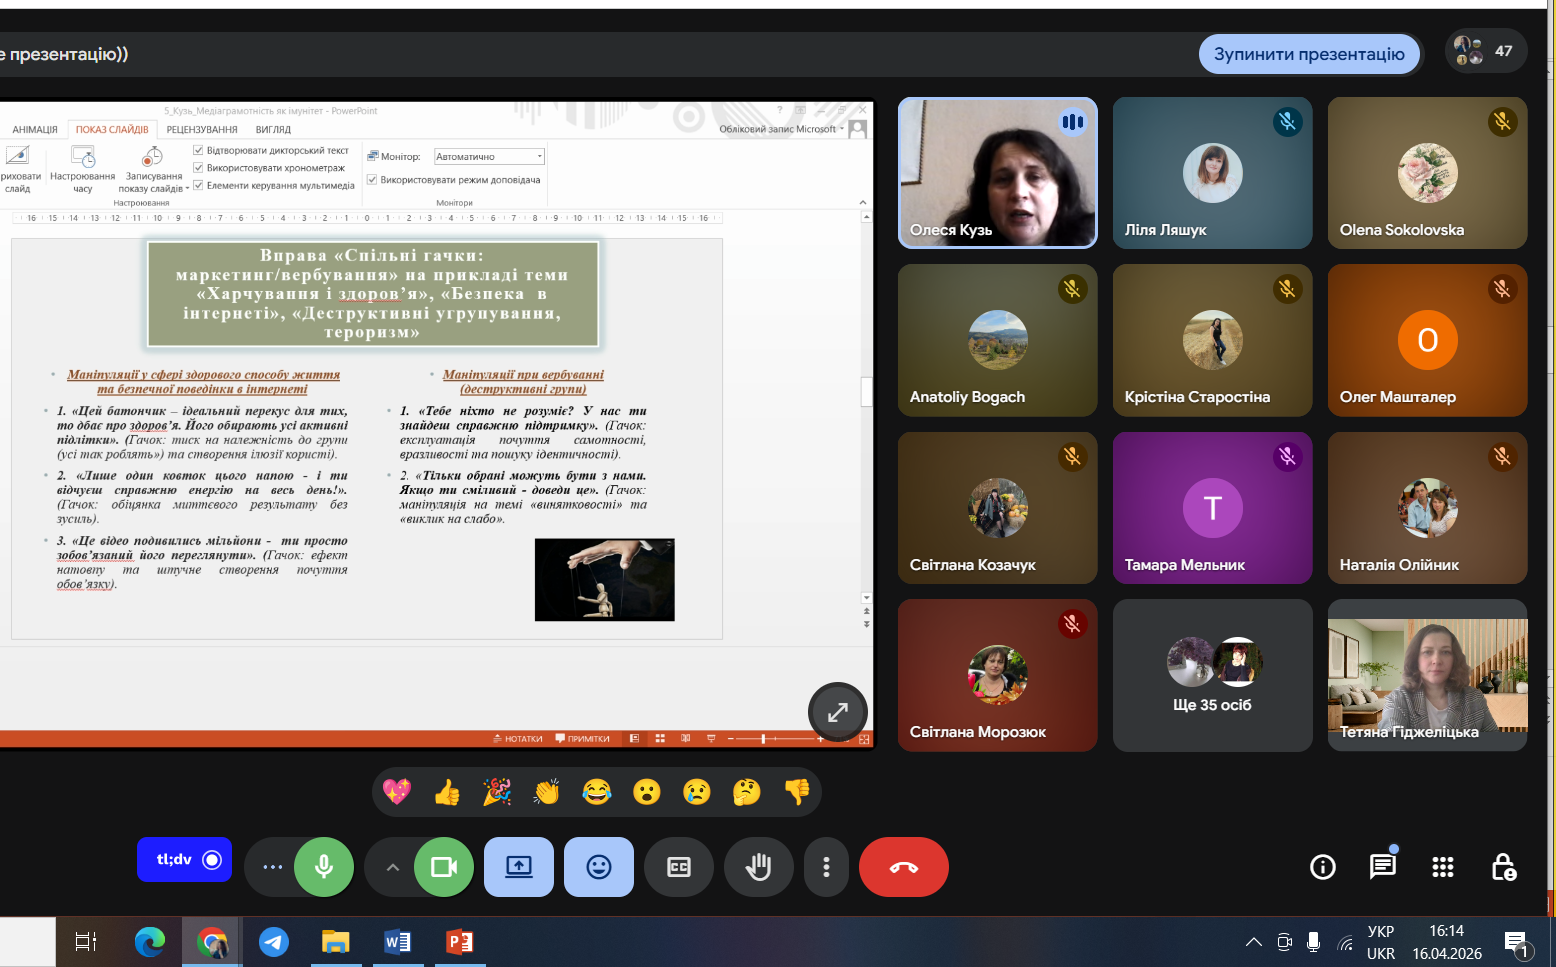
Task: Open the ВИГЛЯД ribbon tab
Action: pyautogui.click(x=273, y=130)
